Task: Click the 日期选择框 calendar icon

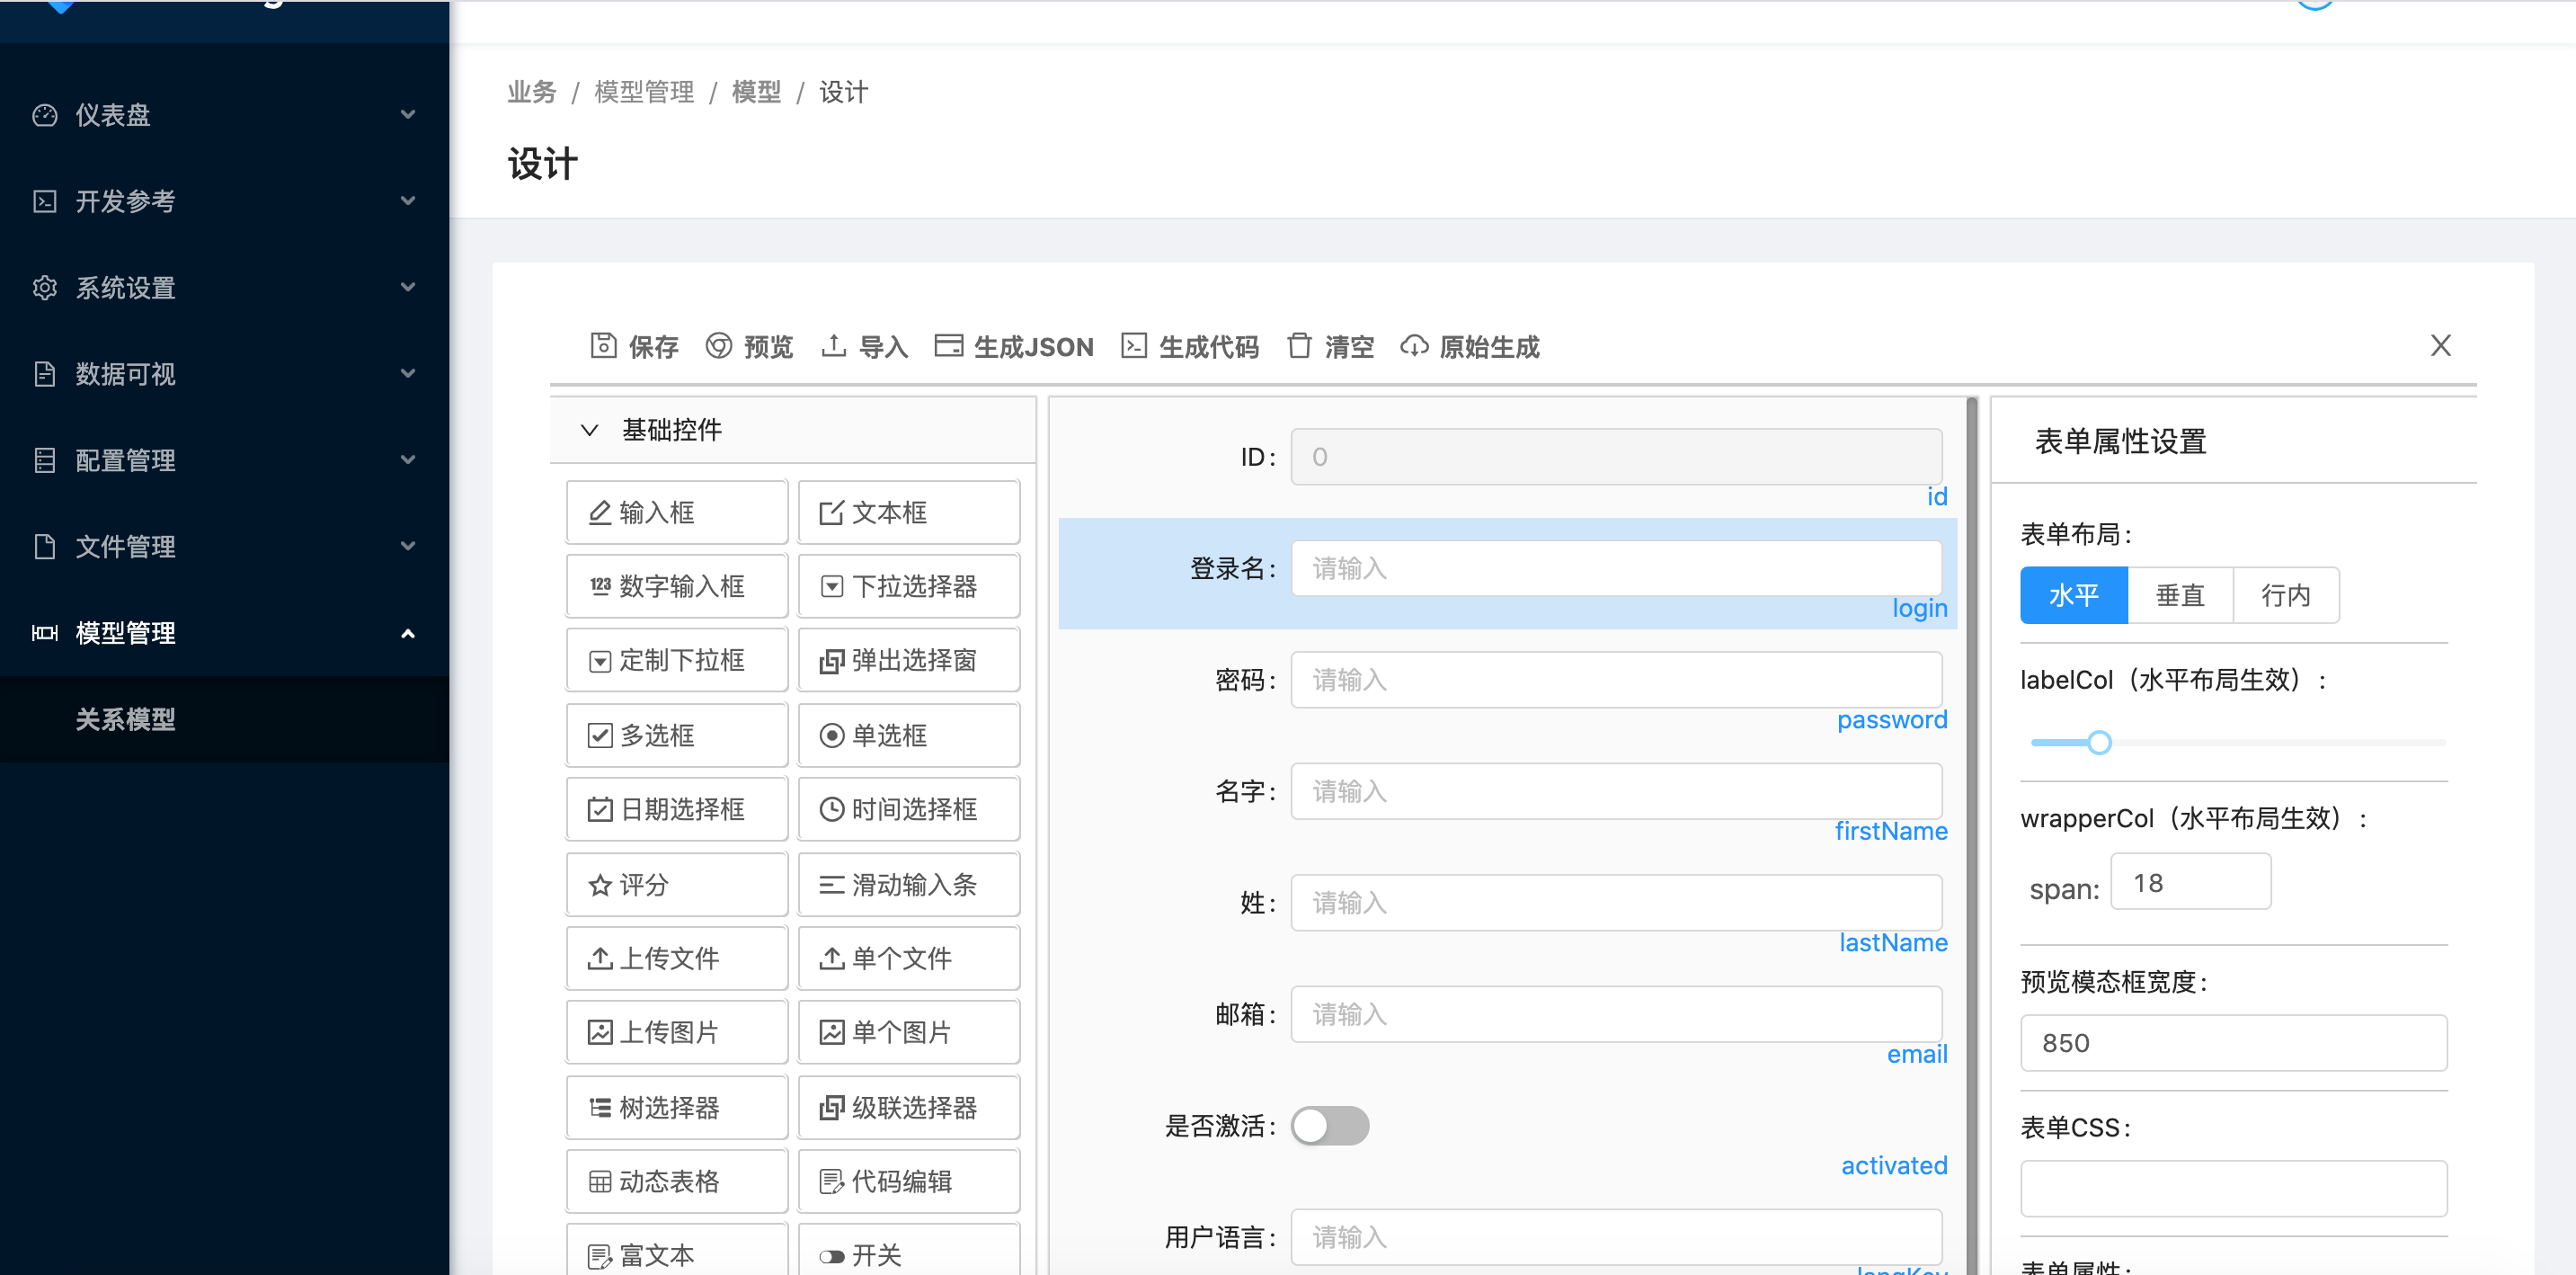Action: point(599,809)
